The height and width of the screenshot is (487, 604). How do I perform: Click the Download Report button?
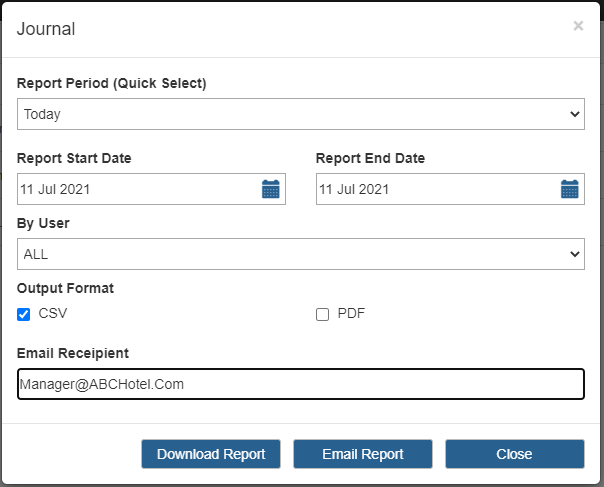pos(211,454)
